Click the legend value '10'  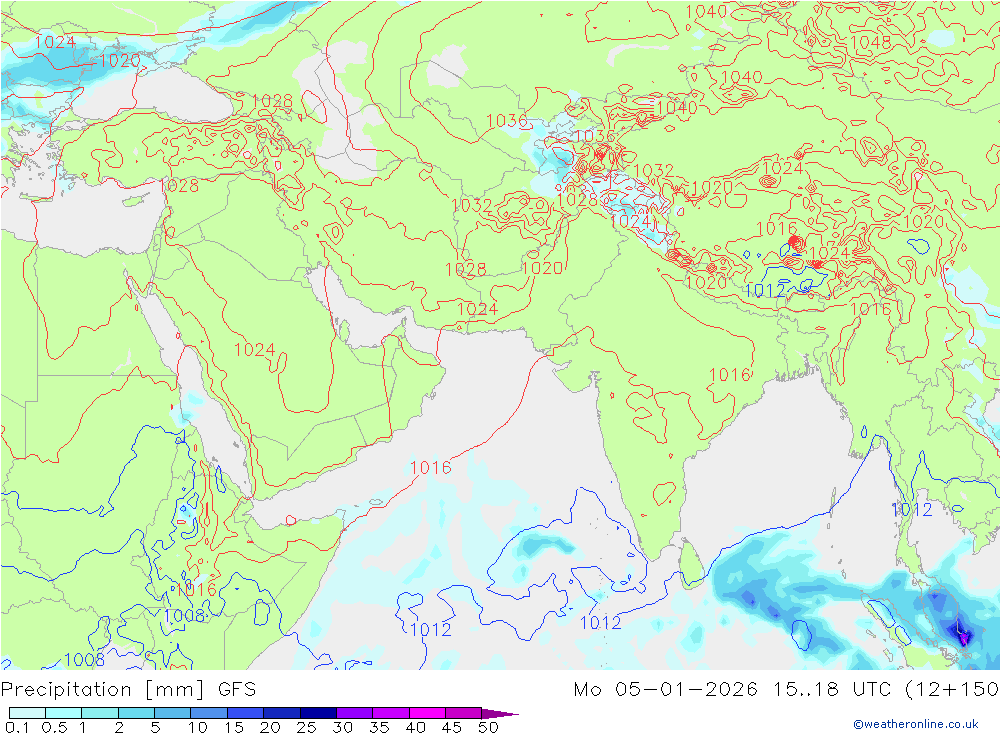[198, 727]
